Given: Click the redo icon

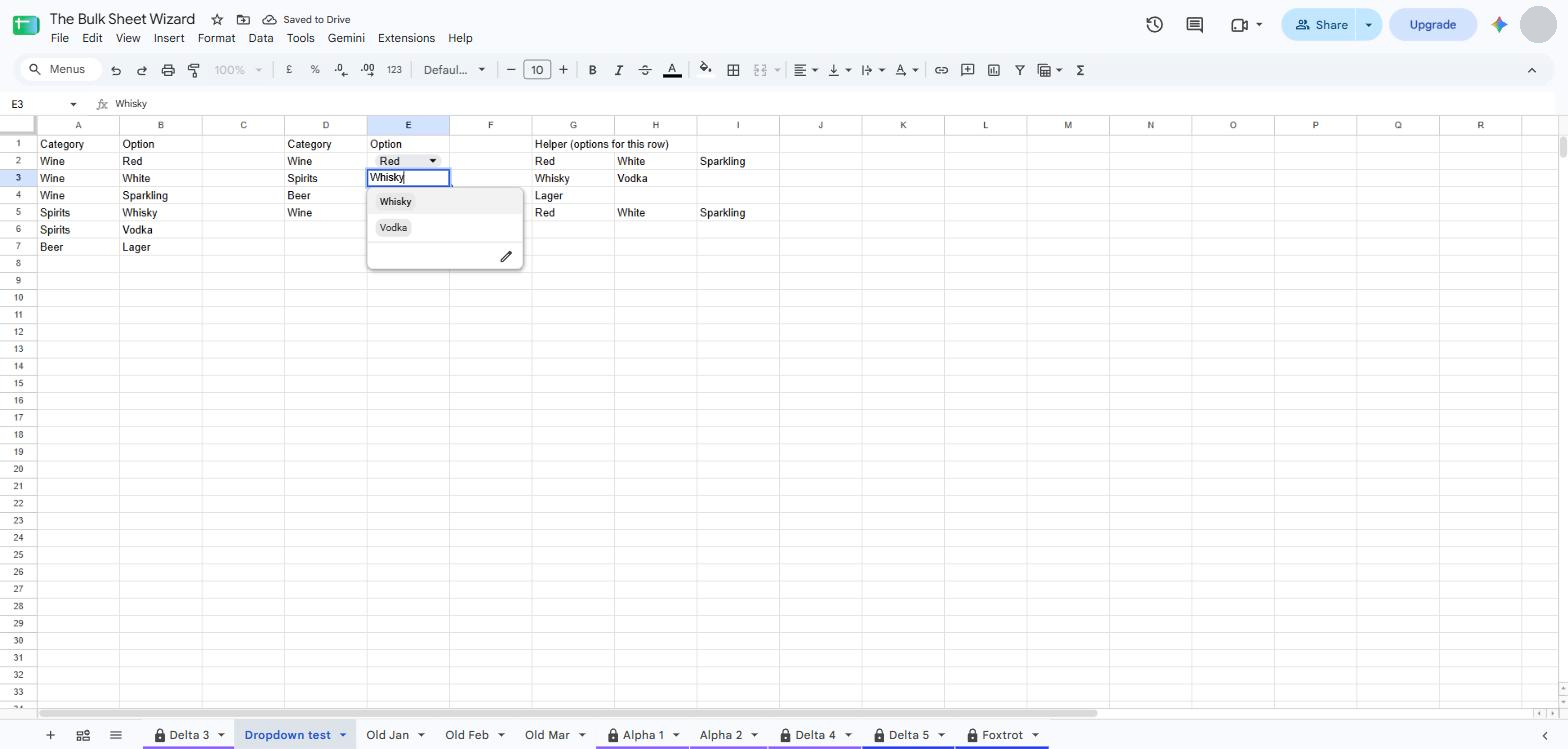Looking at the screenshot, I should pyautogui.click(x=142, y=70).
